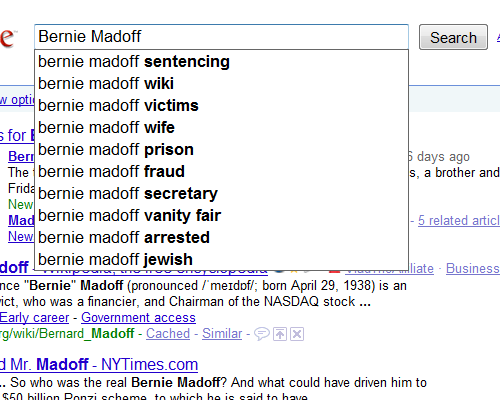Screen dimensions: 500x400
Task: Click inside the Bernie Madoff search box
Action: click(x=221, y=37)
